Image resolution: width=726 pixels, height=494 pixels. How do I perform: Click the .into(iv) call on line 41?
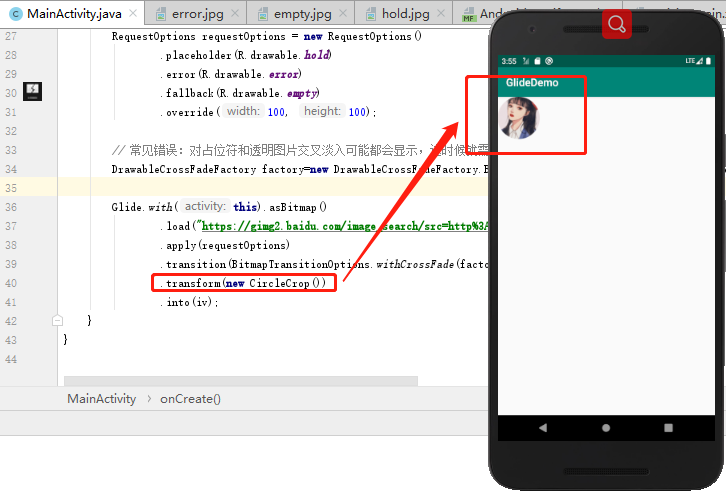pyautogui.click(x=189, y=302)
